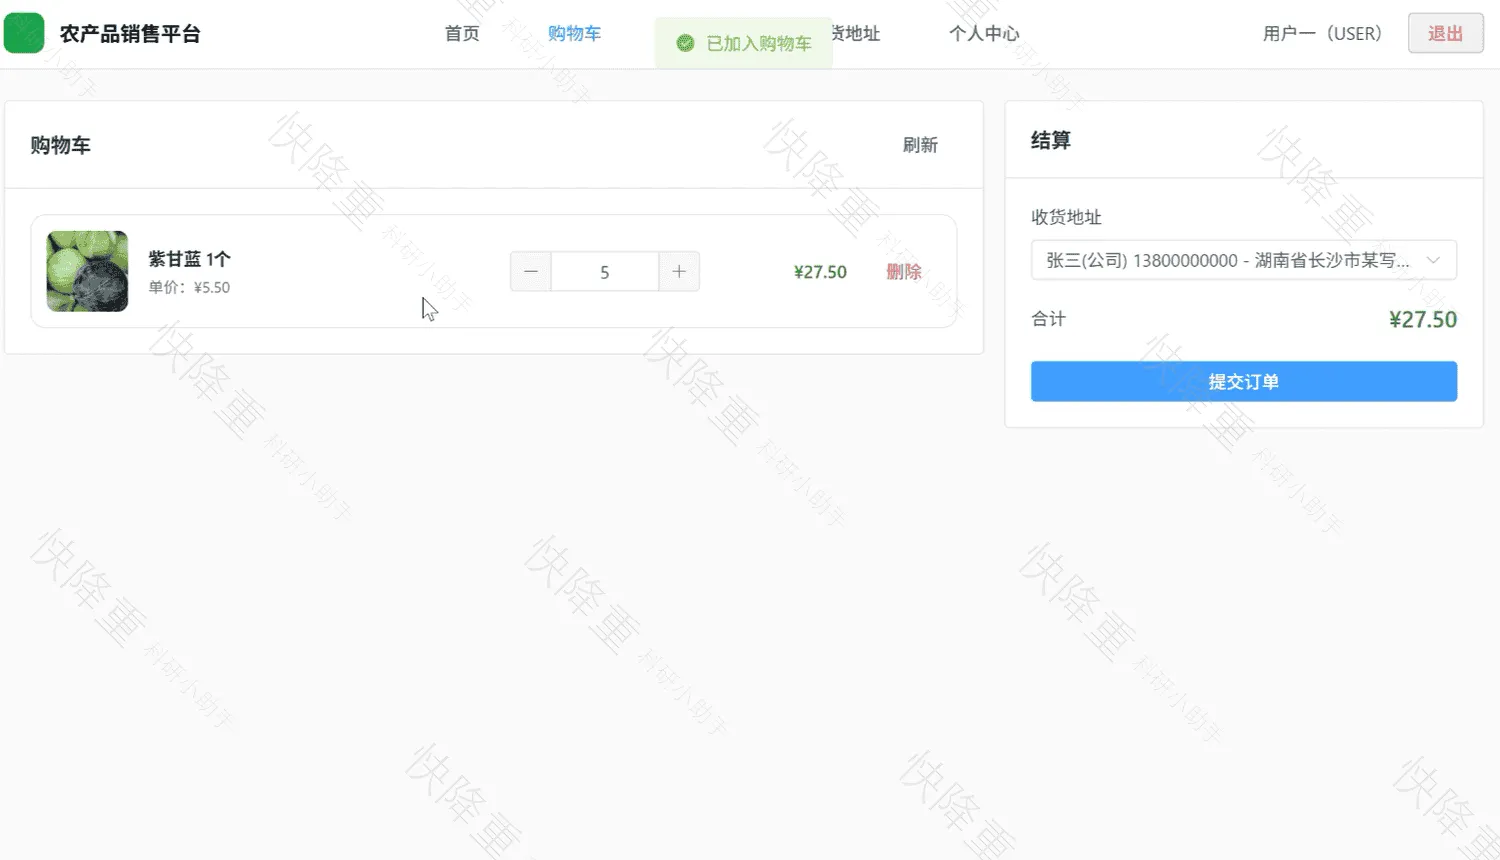
Task: Decrease 紫甘蓝 quantity with minus button
Action: pyautogui.click(x=531, y=272)
